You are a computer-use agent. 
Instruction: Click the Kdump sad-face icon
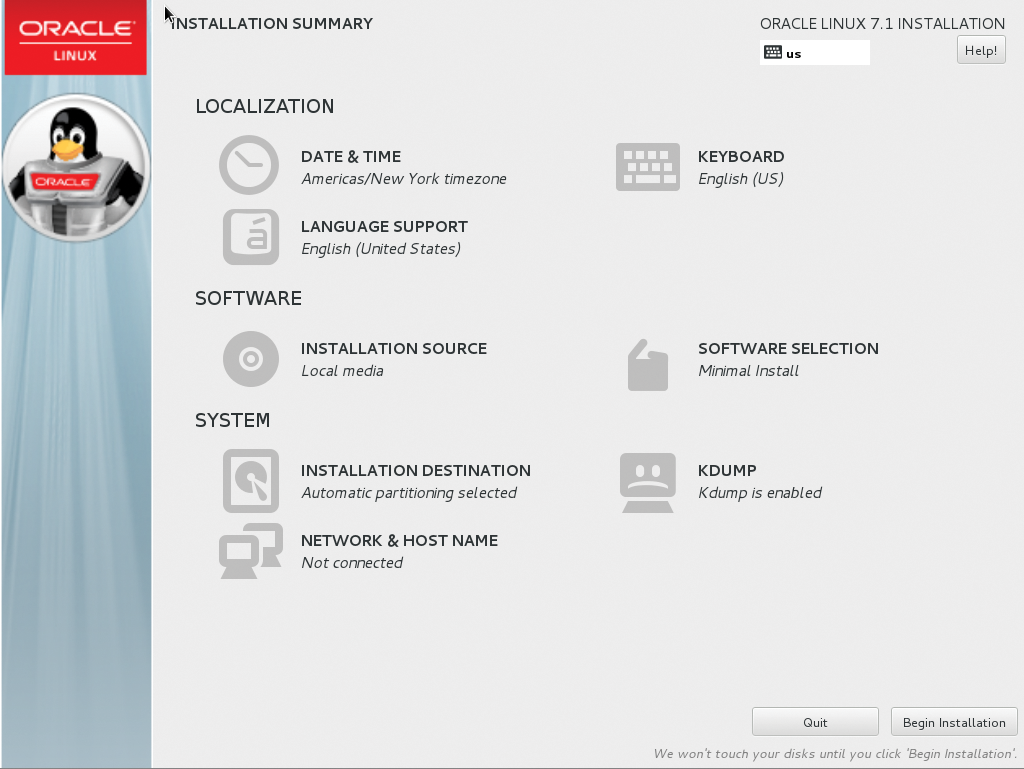pyautogui.click(x=647, y=482)
